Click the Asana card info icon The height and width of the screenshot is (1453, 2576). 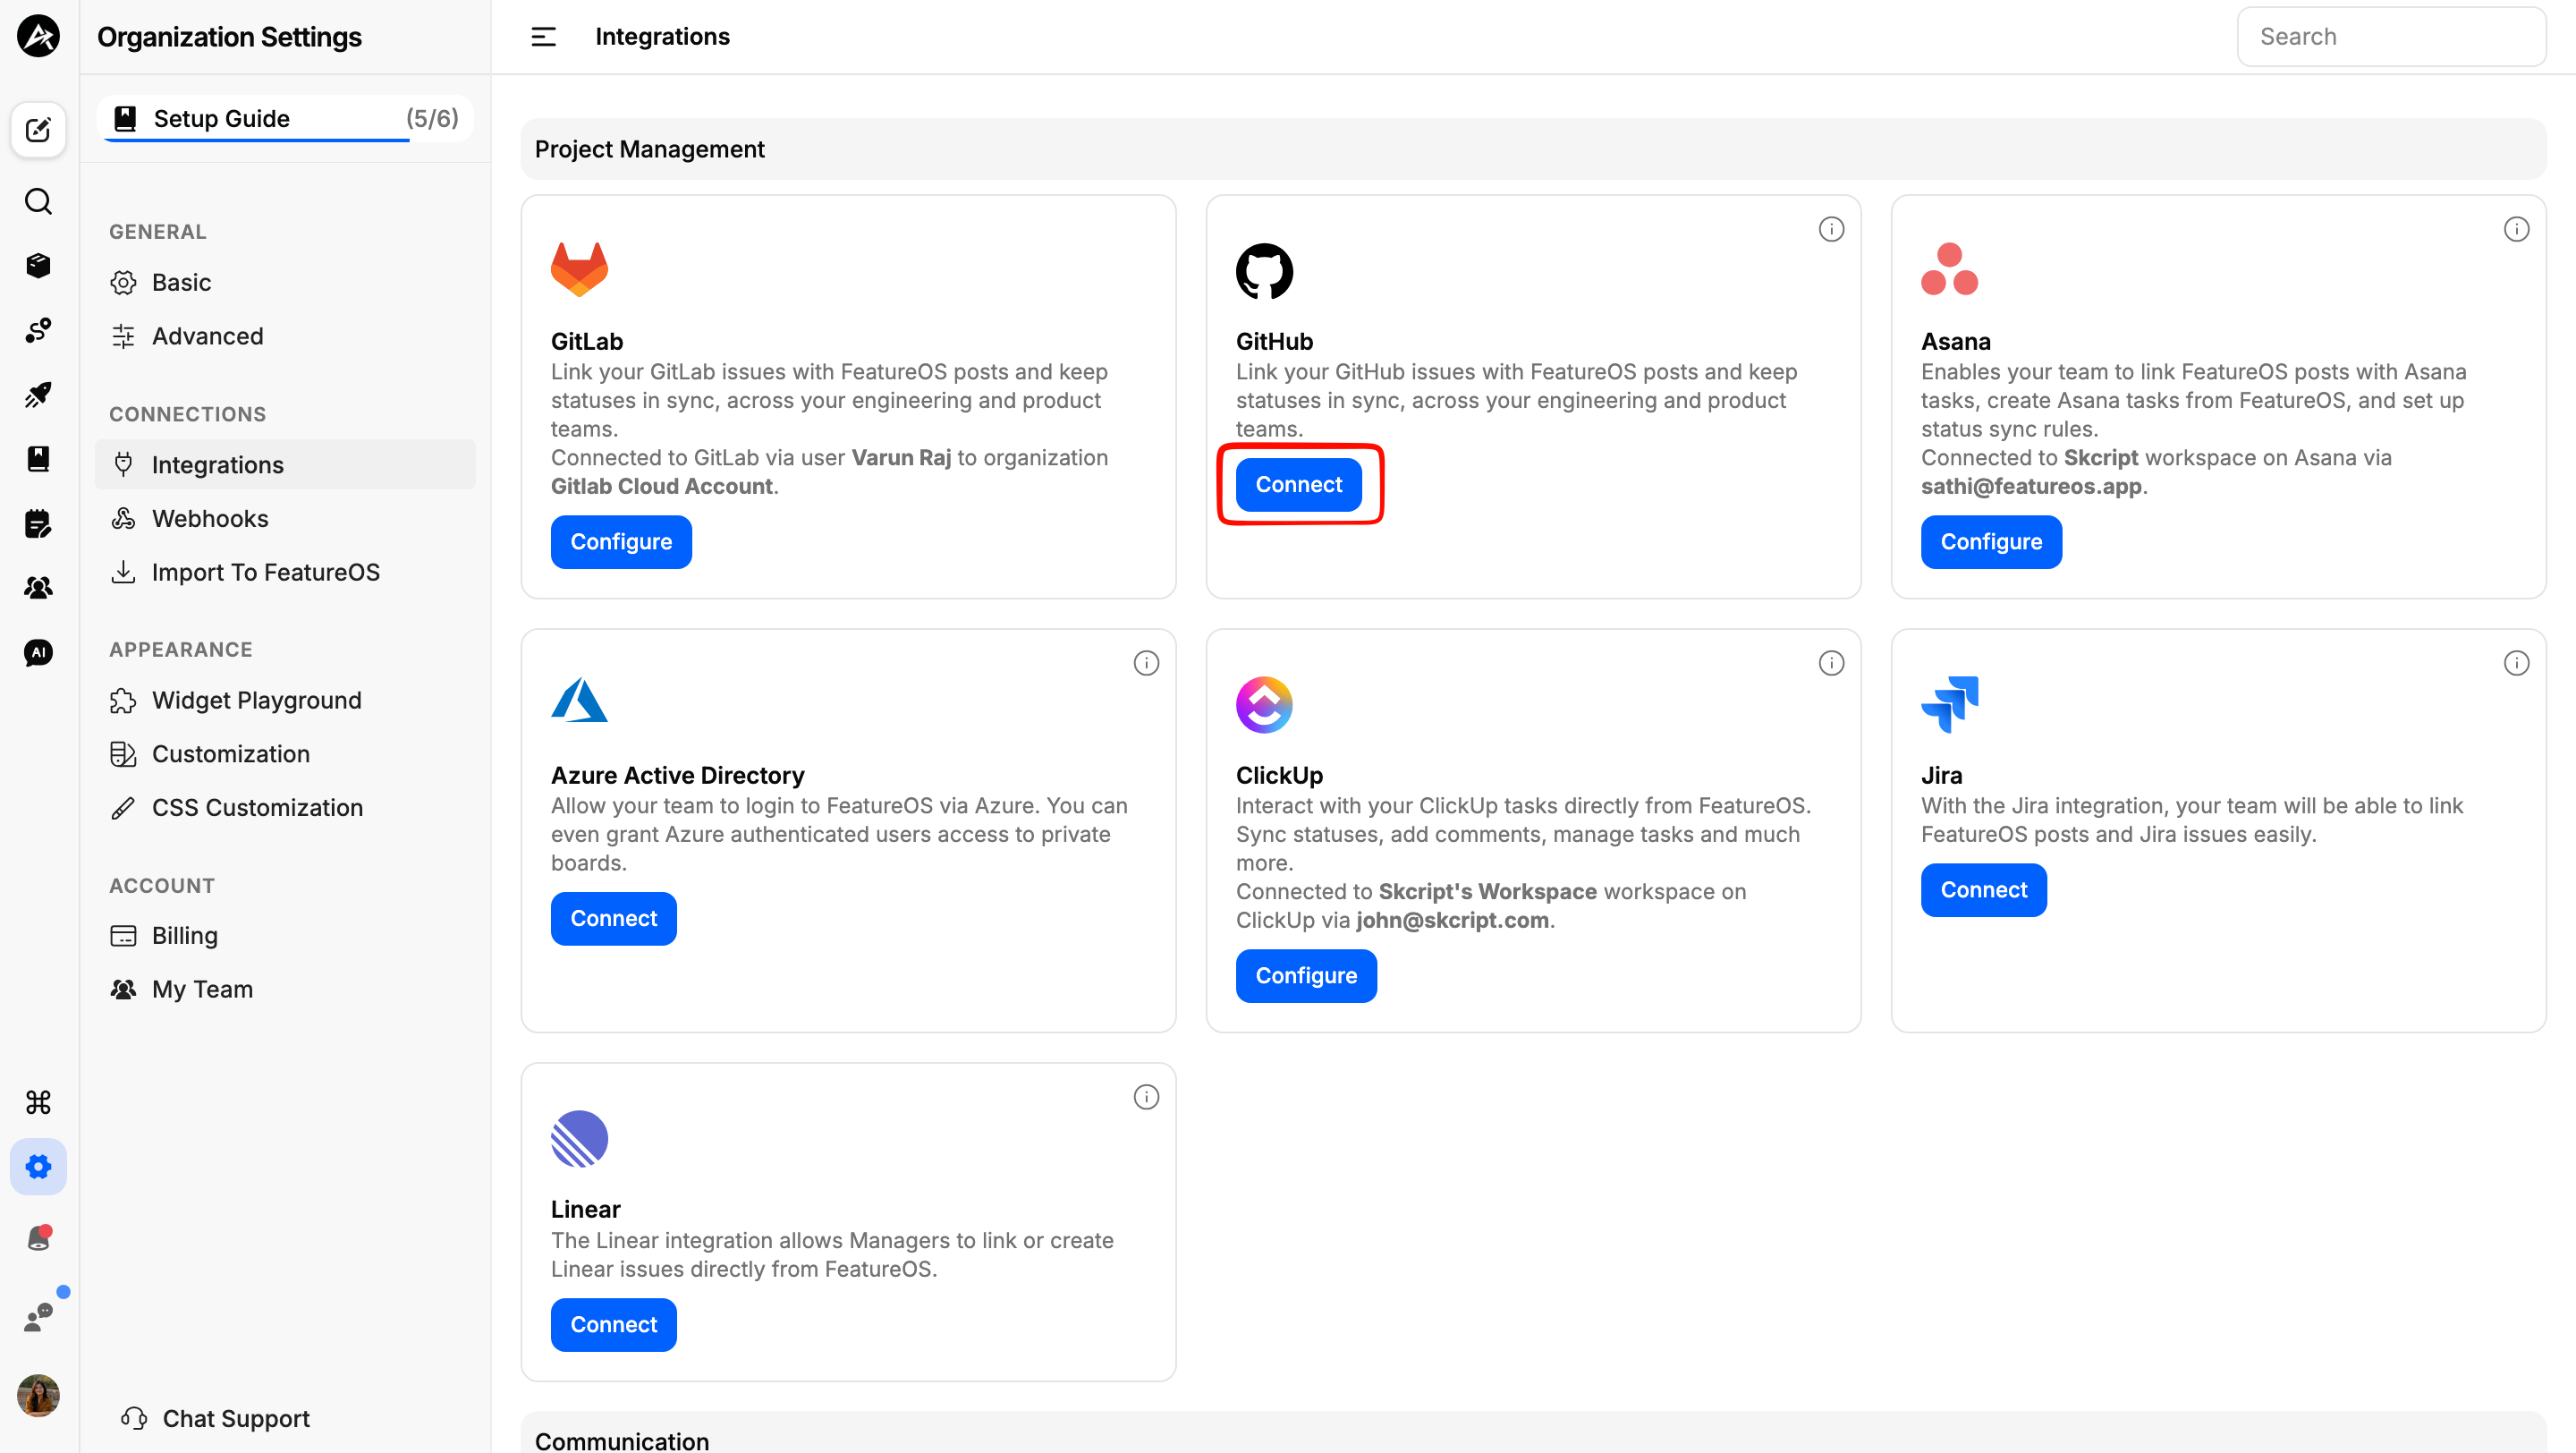[2516, 229]
